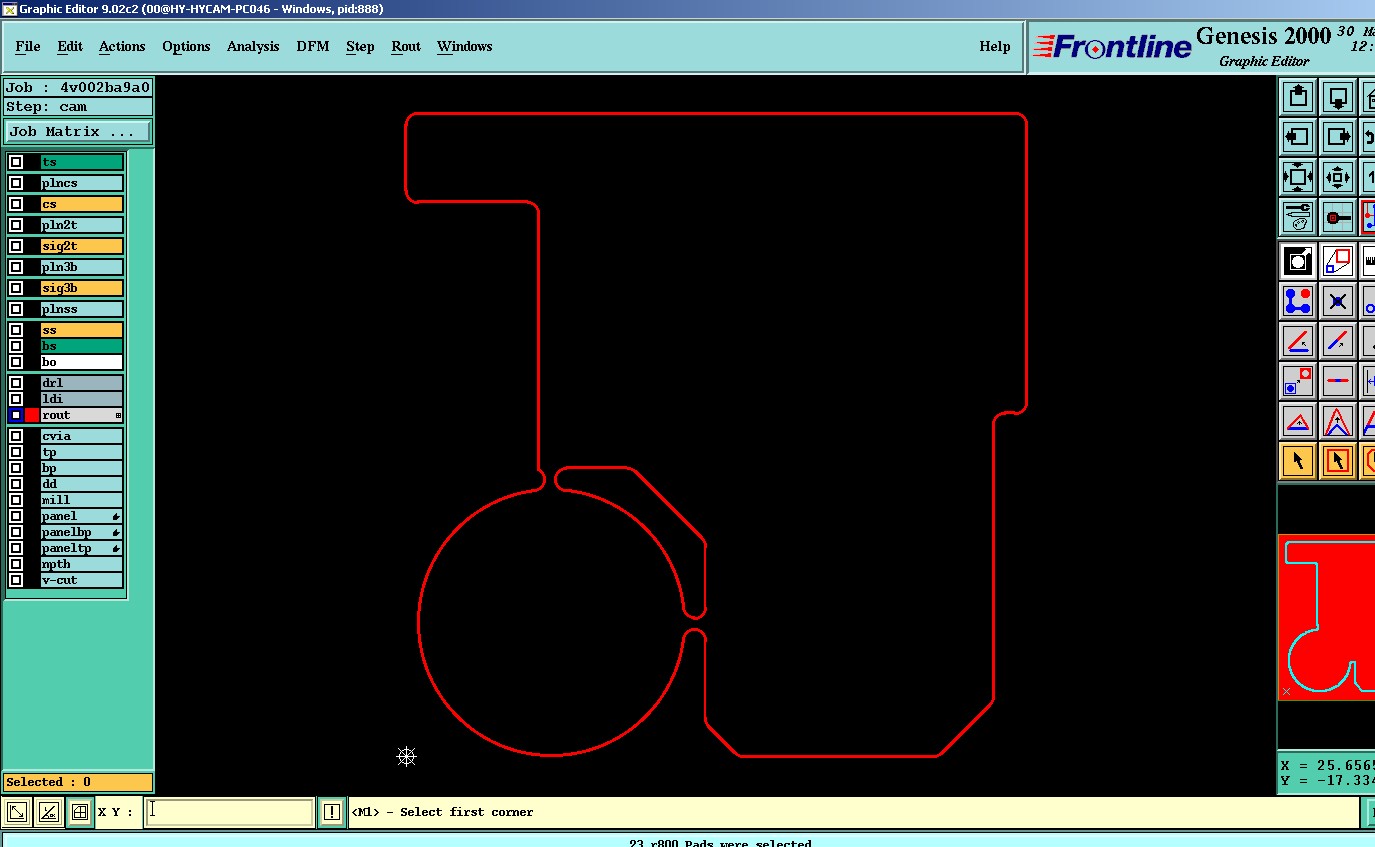Click the pan down arrow icon
Screen dimensions: 1375x847
1338,97
